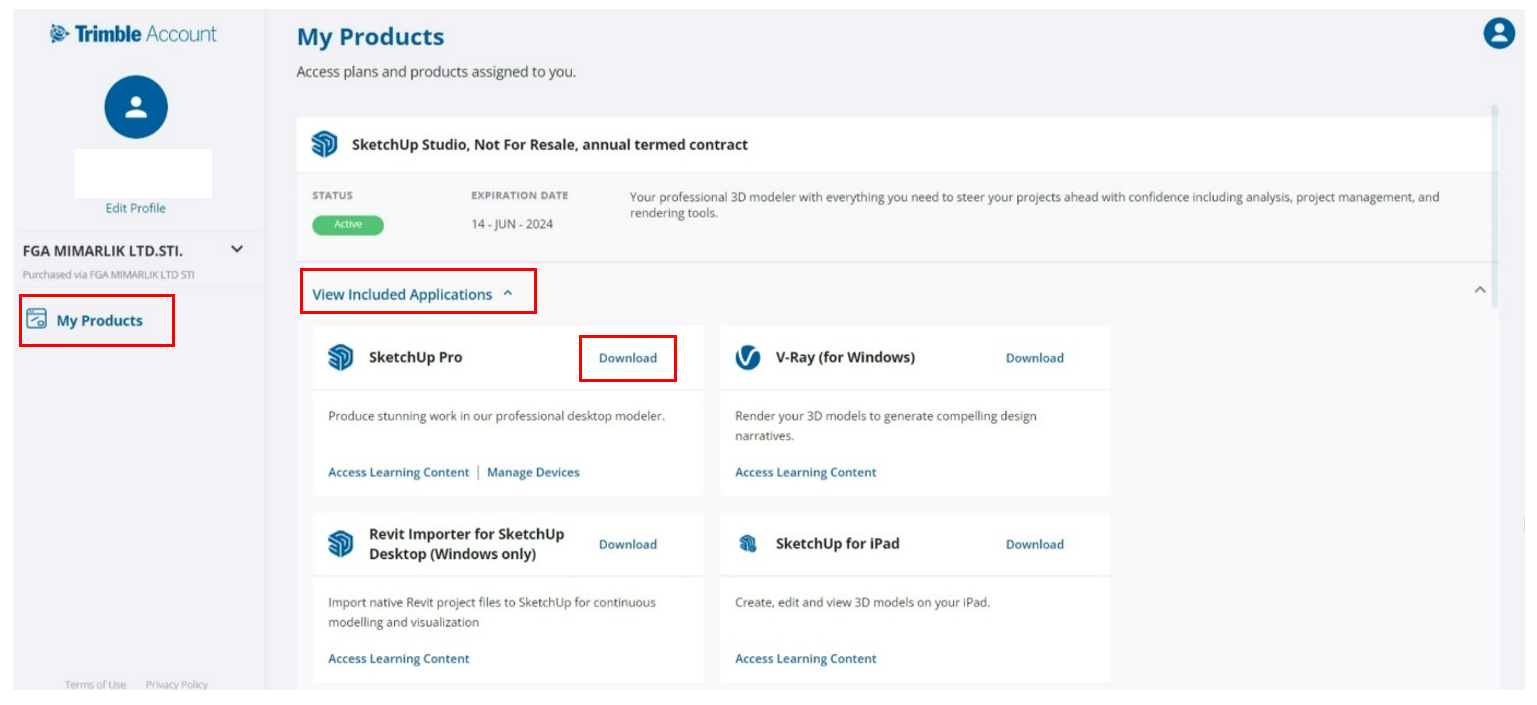Click the SketchUp Pro app icon
The image size is (1537, 705).
pyautogui.click(x=341, y=357)
